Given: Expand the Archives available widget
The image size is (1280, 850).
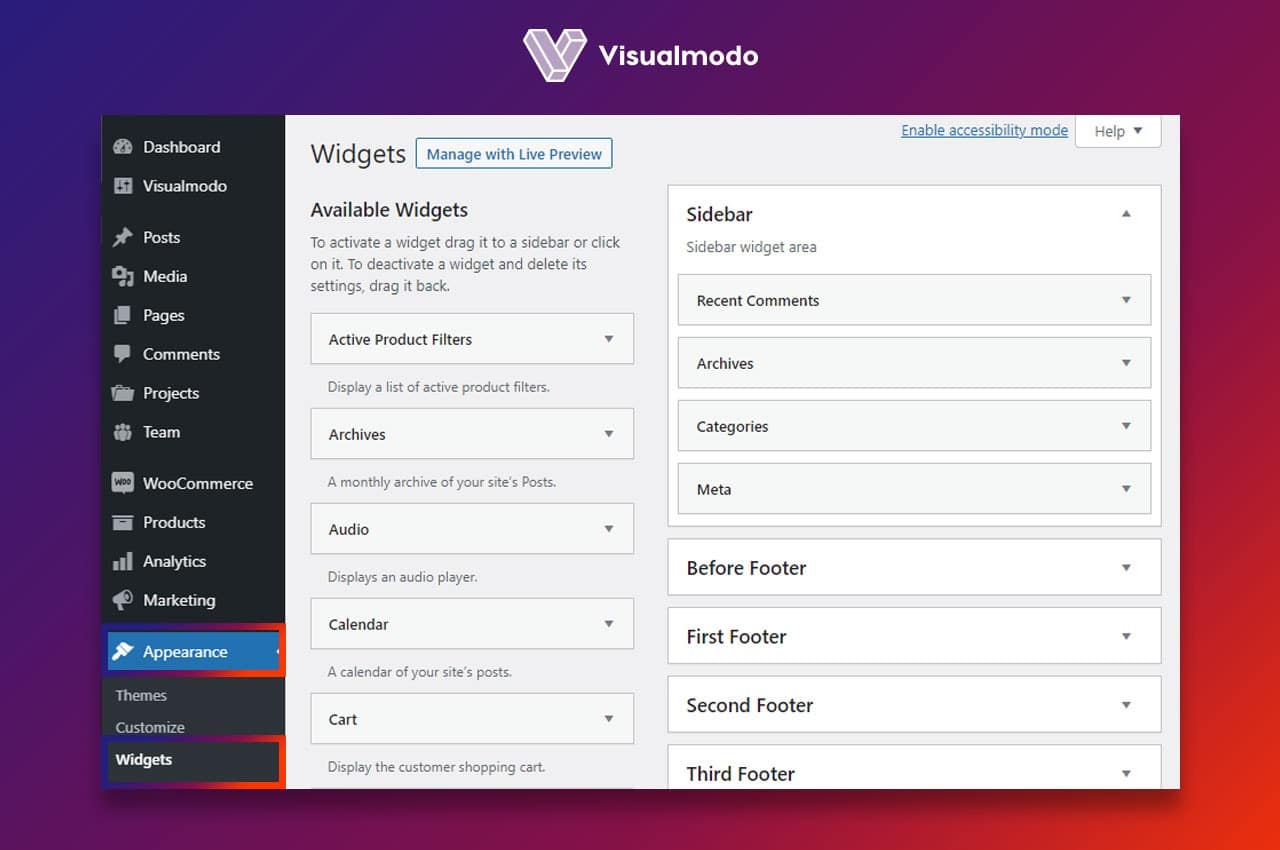Looking at the screenshot, I should 610,434.
